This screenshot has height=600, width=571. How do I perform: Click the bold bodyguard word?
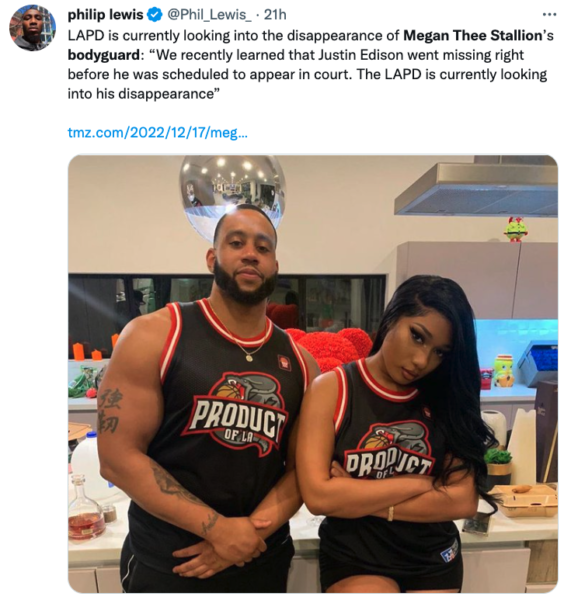[103, 55]
